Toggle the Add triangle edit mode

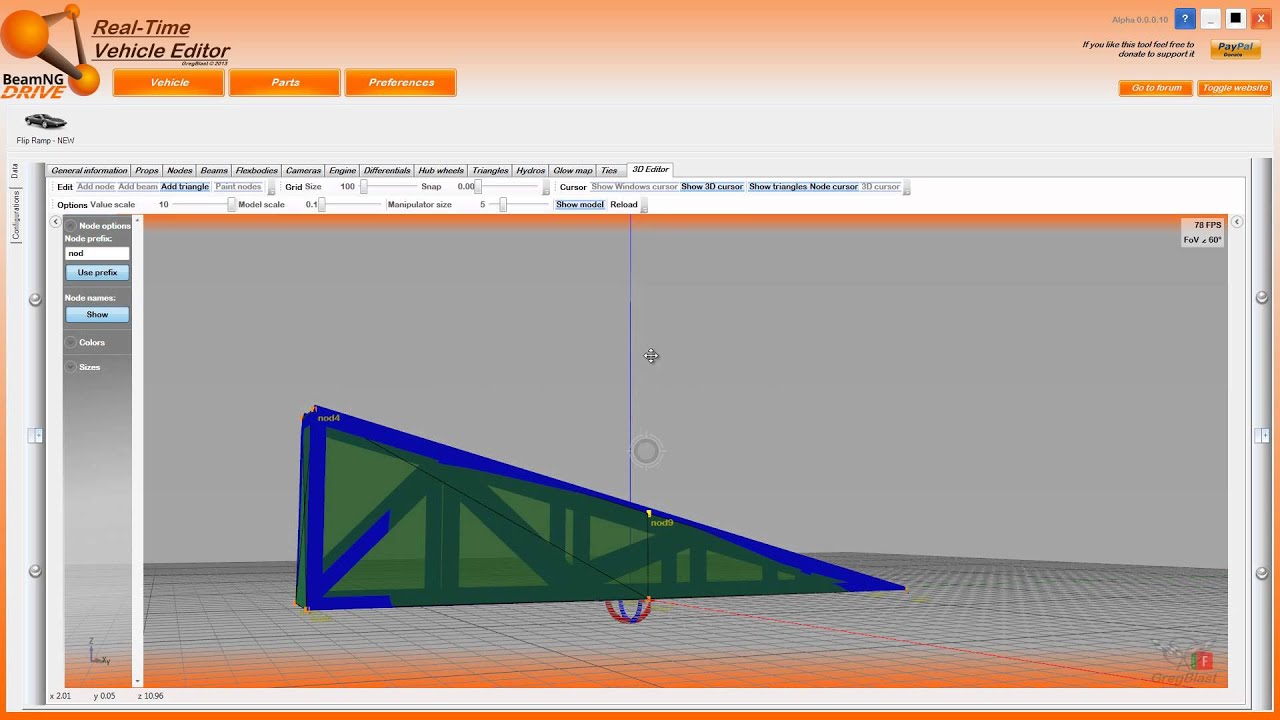185,187
